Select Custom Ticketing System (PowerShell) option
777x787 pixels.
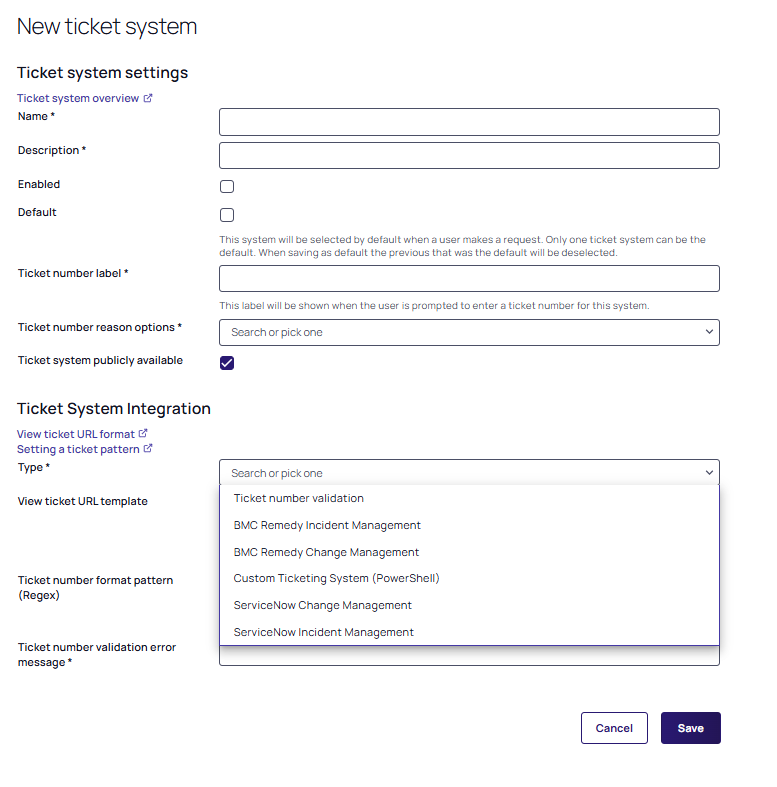click(336, 578)
